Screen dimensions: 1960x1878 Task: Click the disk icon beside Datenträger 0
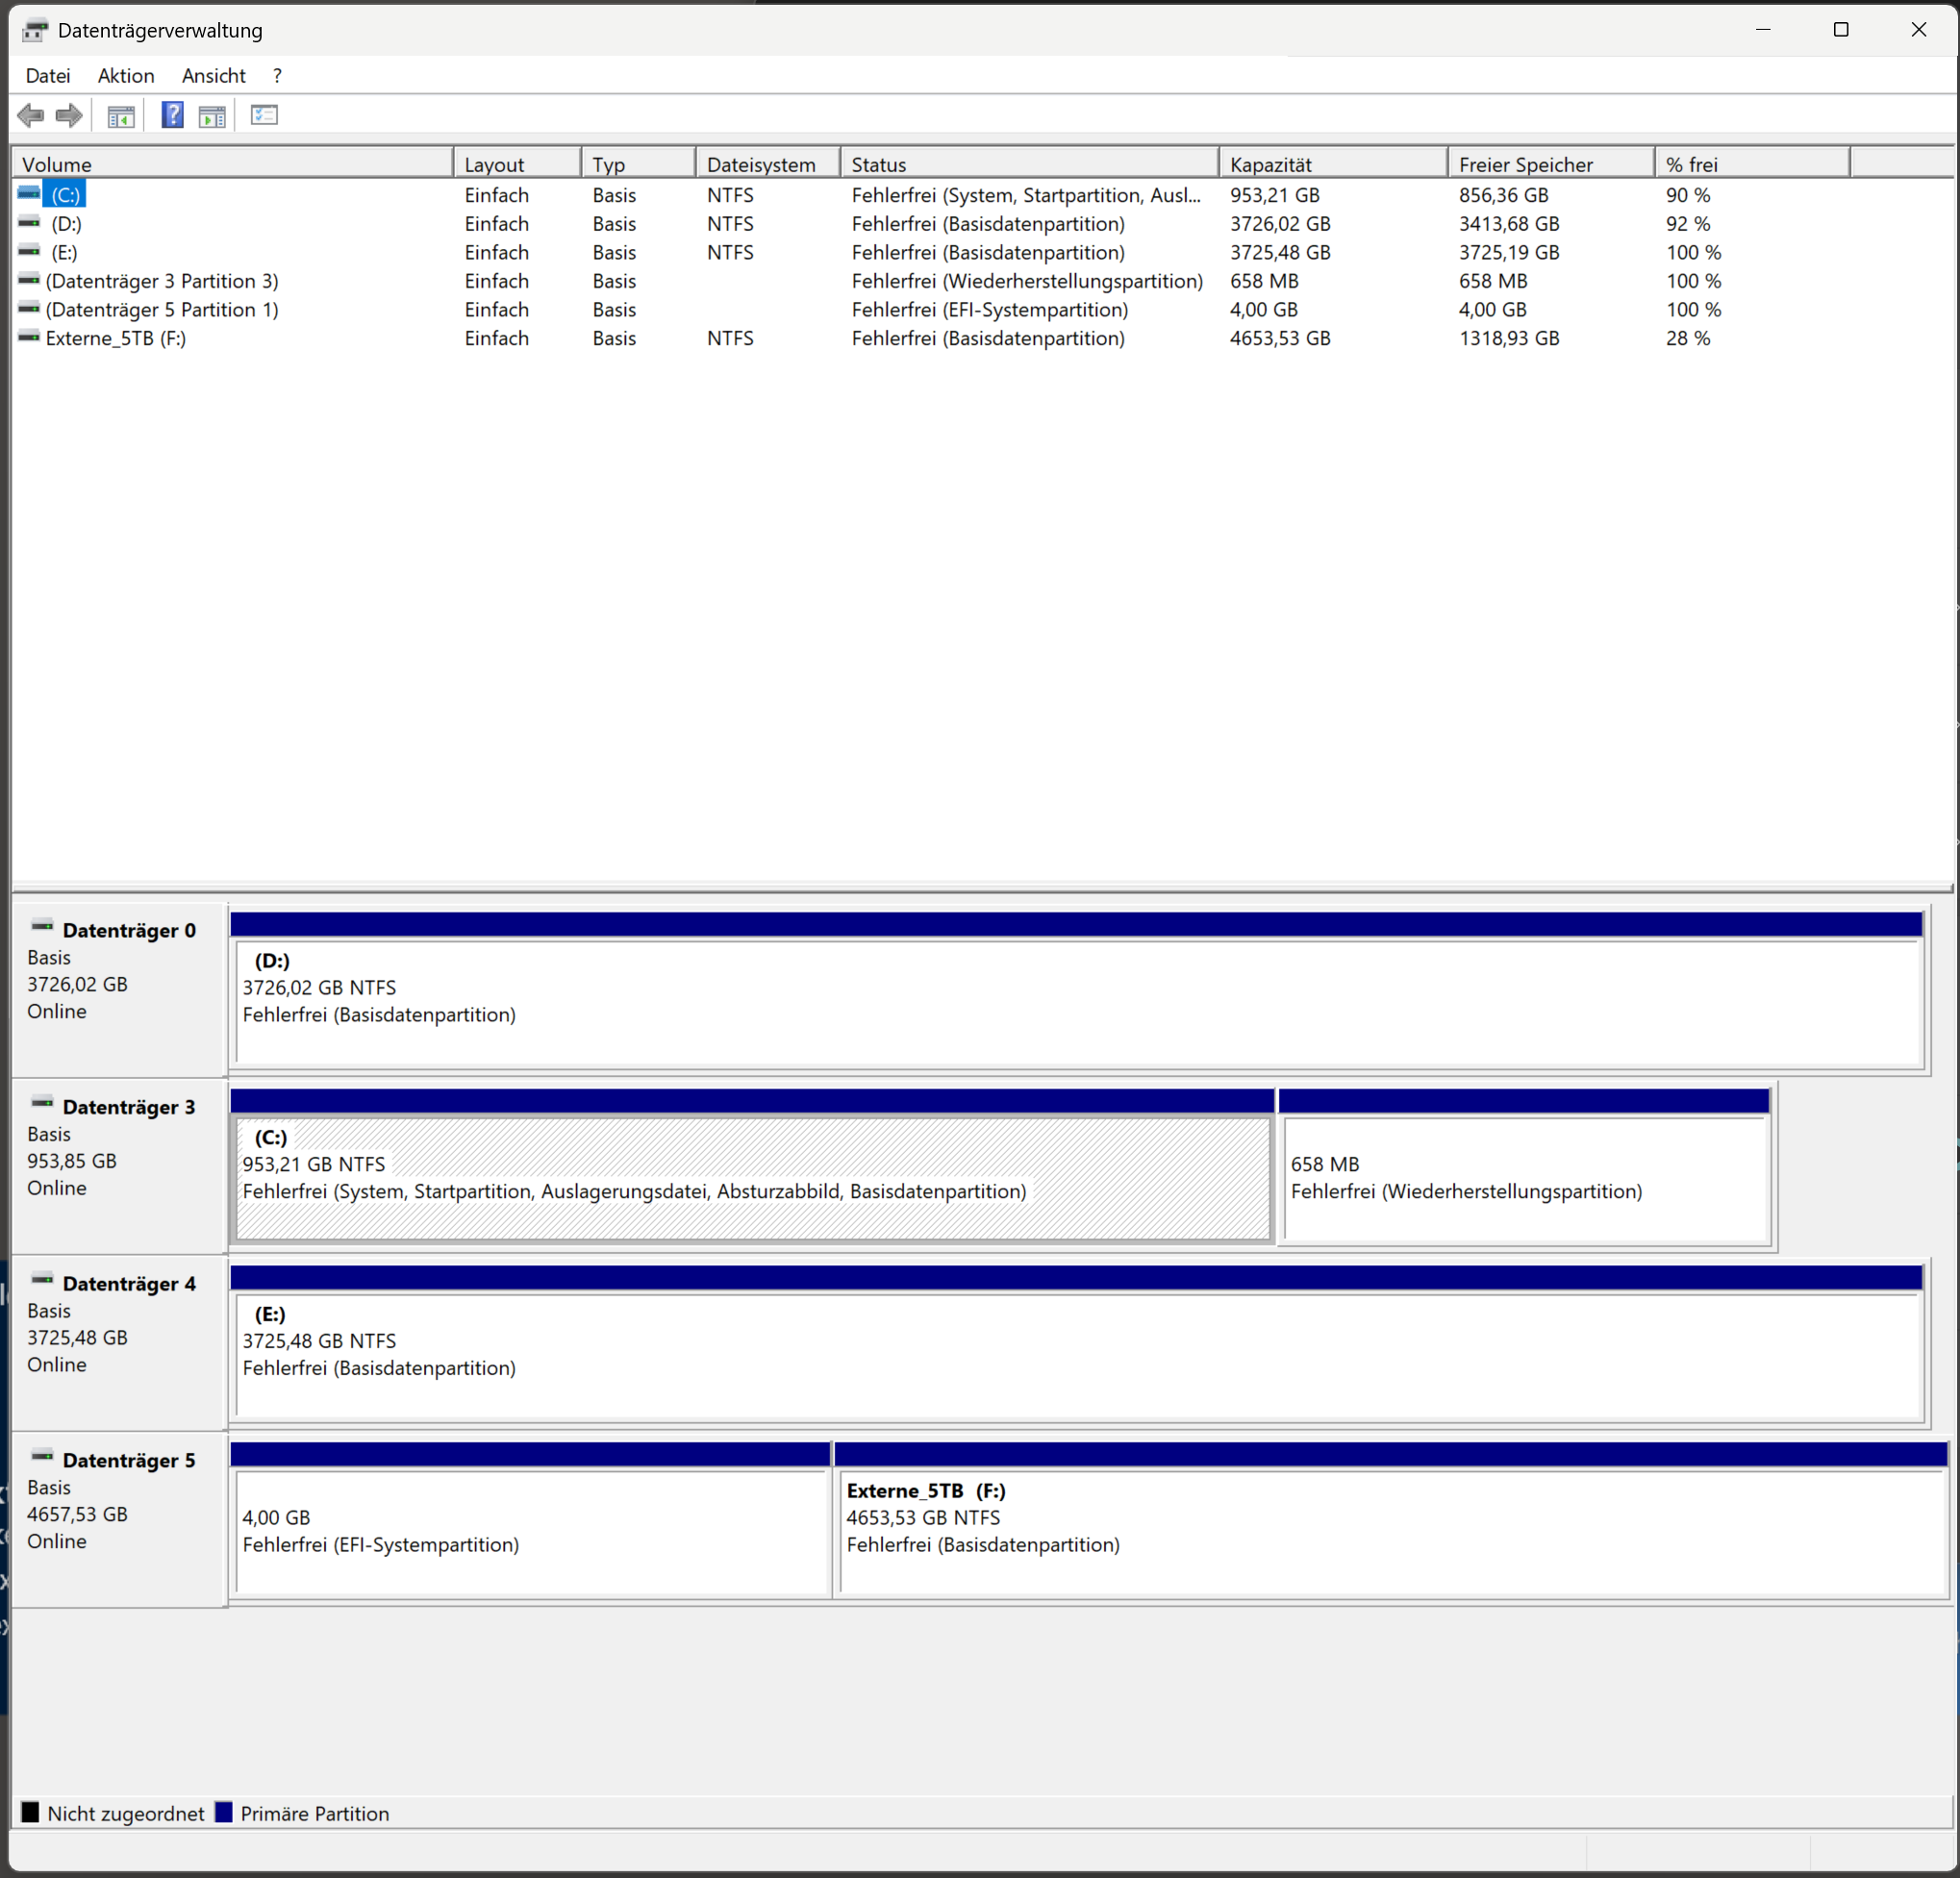[42, 929]
